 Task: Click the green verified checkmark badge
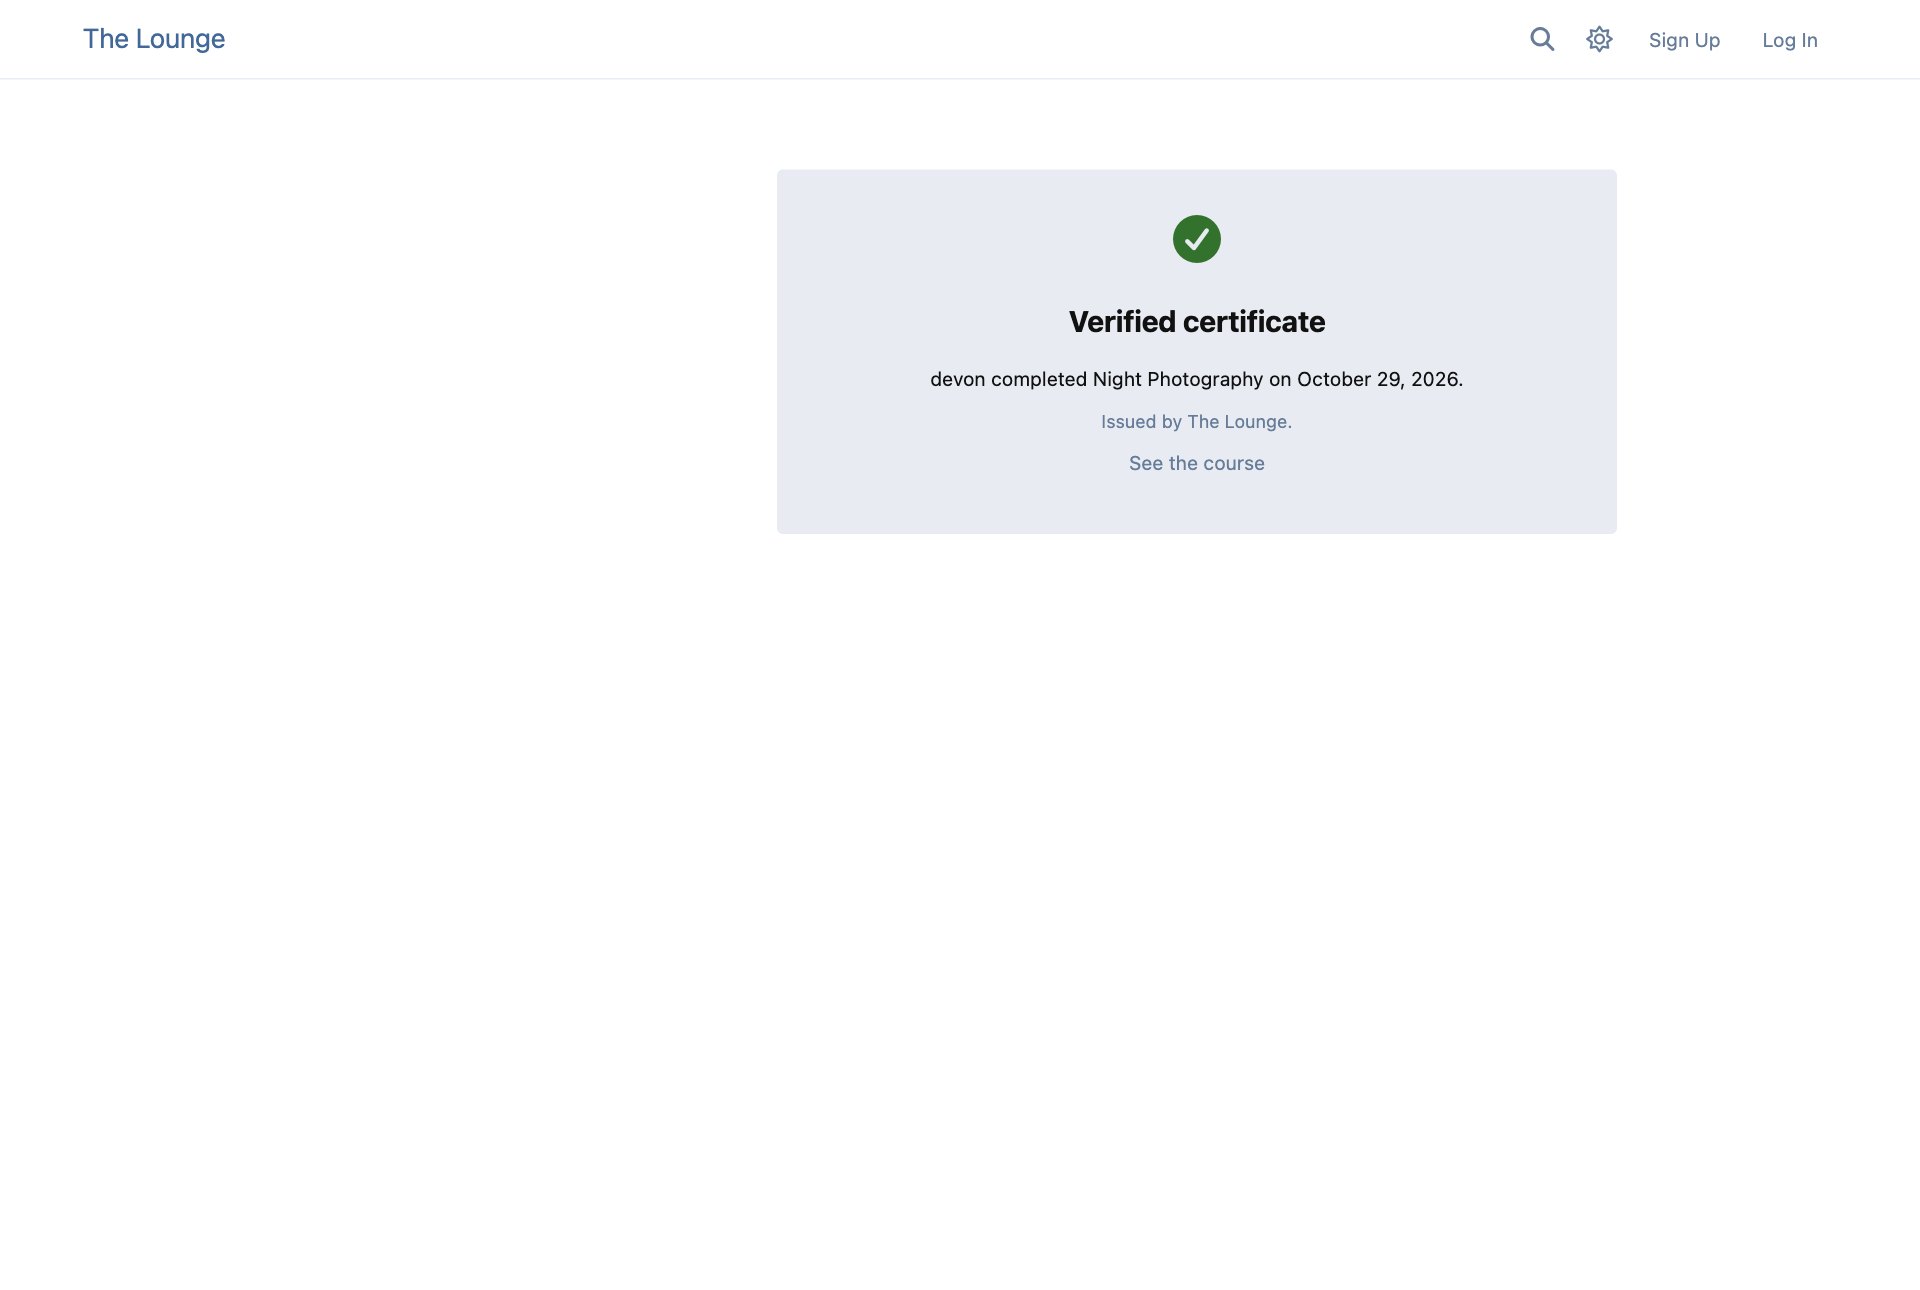[1196, 239]
